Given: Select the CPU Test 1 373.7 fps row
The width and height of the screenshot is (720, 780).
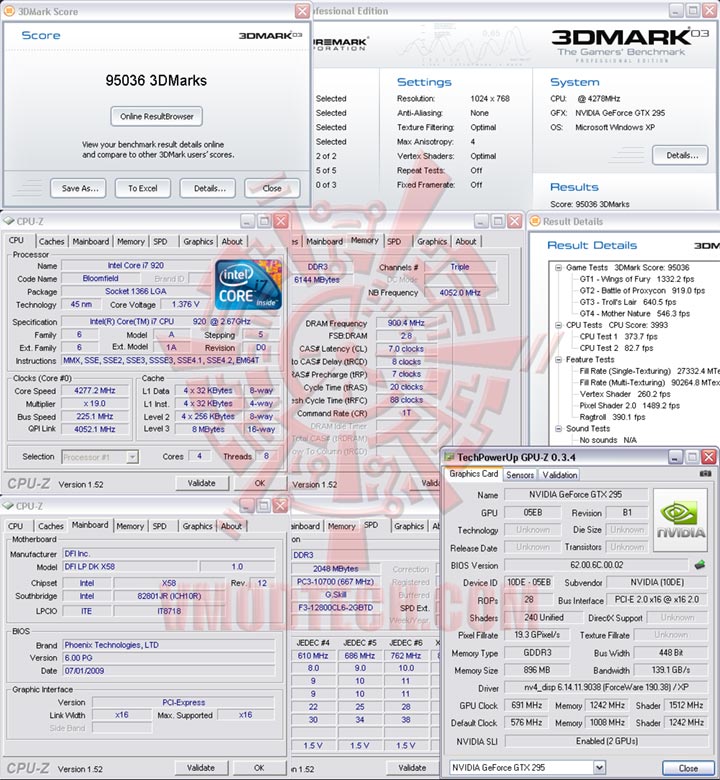Looking at the screenshot, I should click(x=618, y=336).
